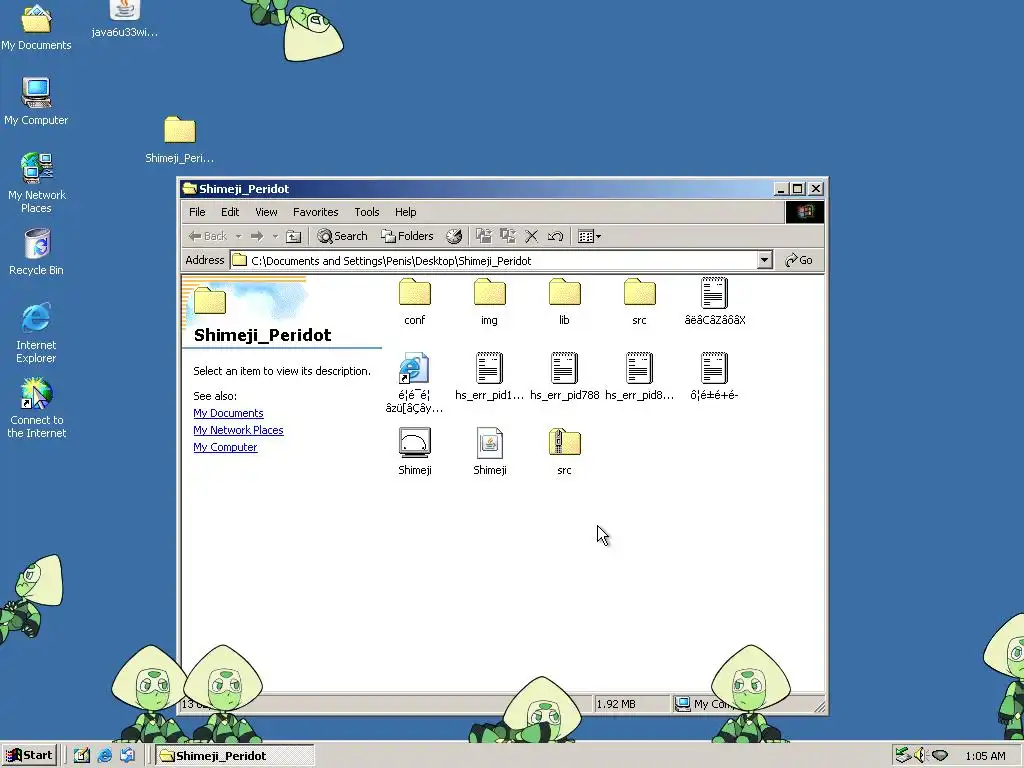Click the Copy To toolbar icon
The width and height of the screenshot is (1024, 768).
point(507,236)
